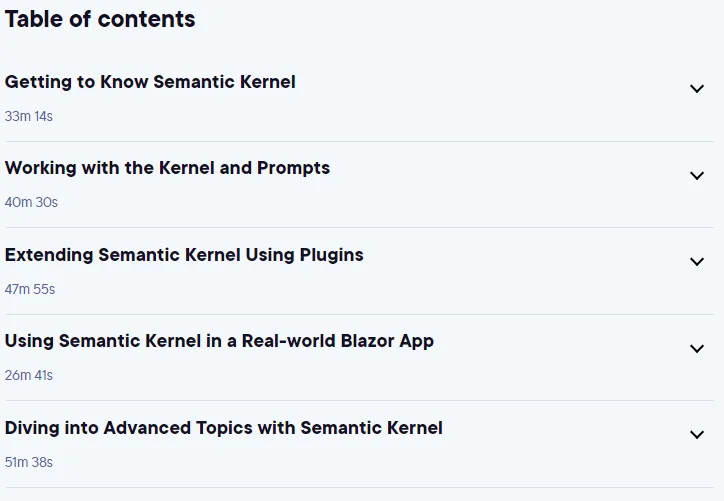Open the chevron for Extending Semantic Kernel Using Plugins

pyautogui.click(x=697, y=261)
